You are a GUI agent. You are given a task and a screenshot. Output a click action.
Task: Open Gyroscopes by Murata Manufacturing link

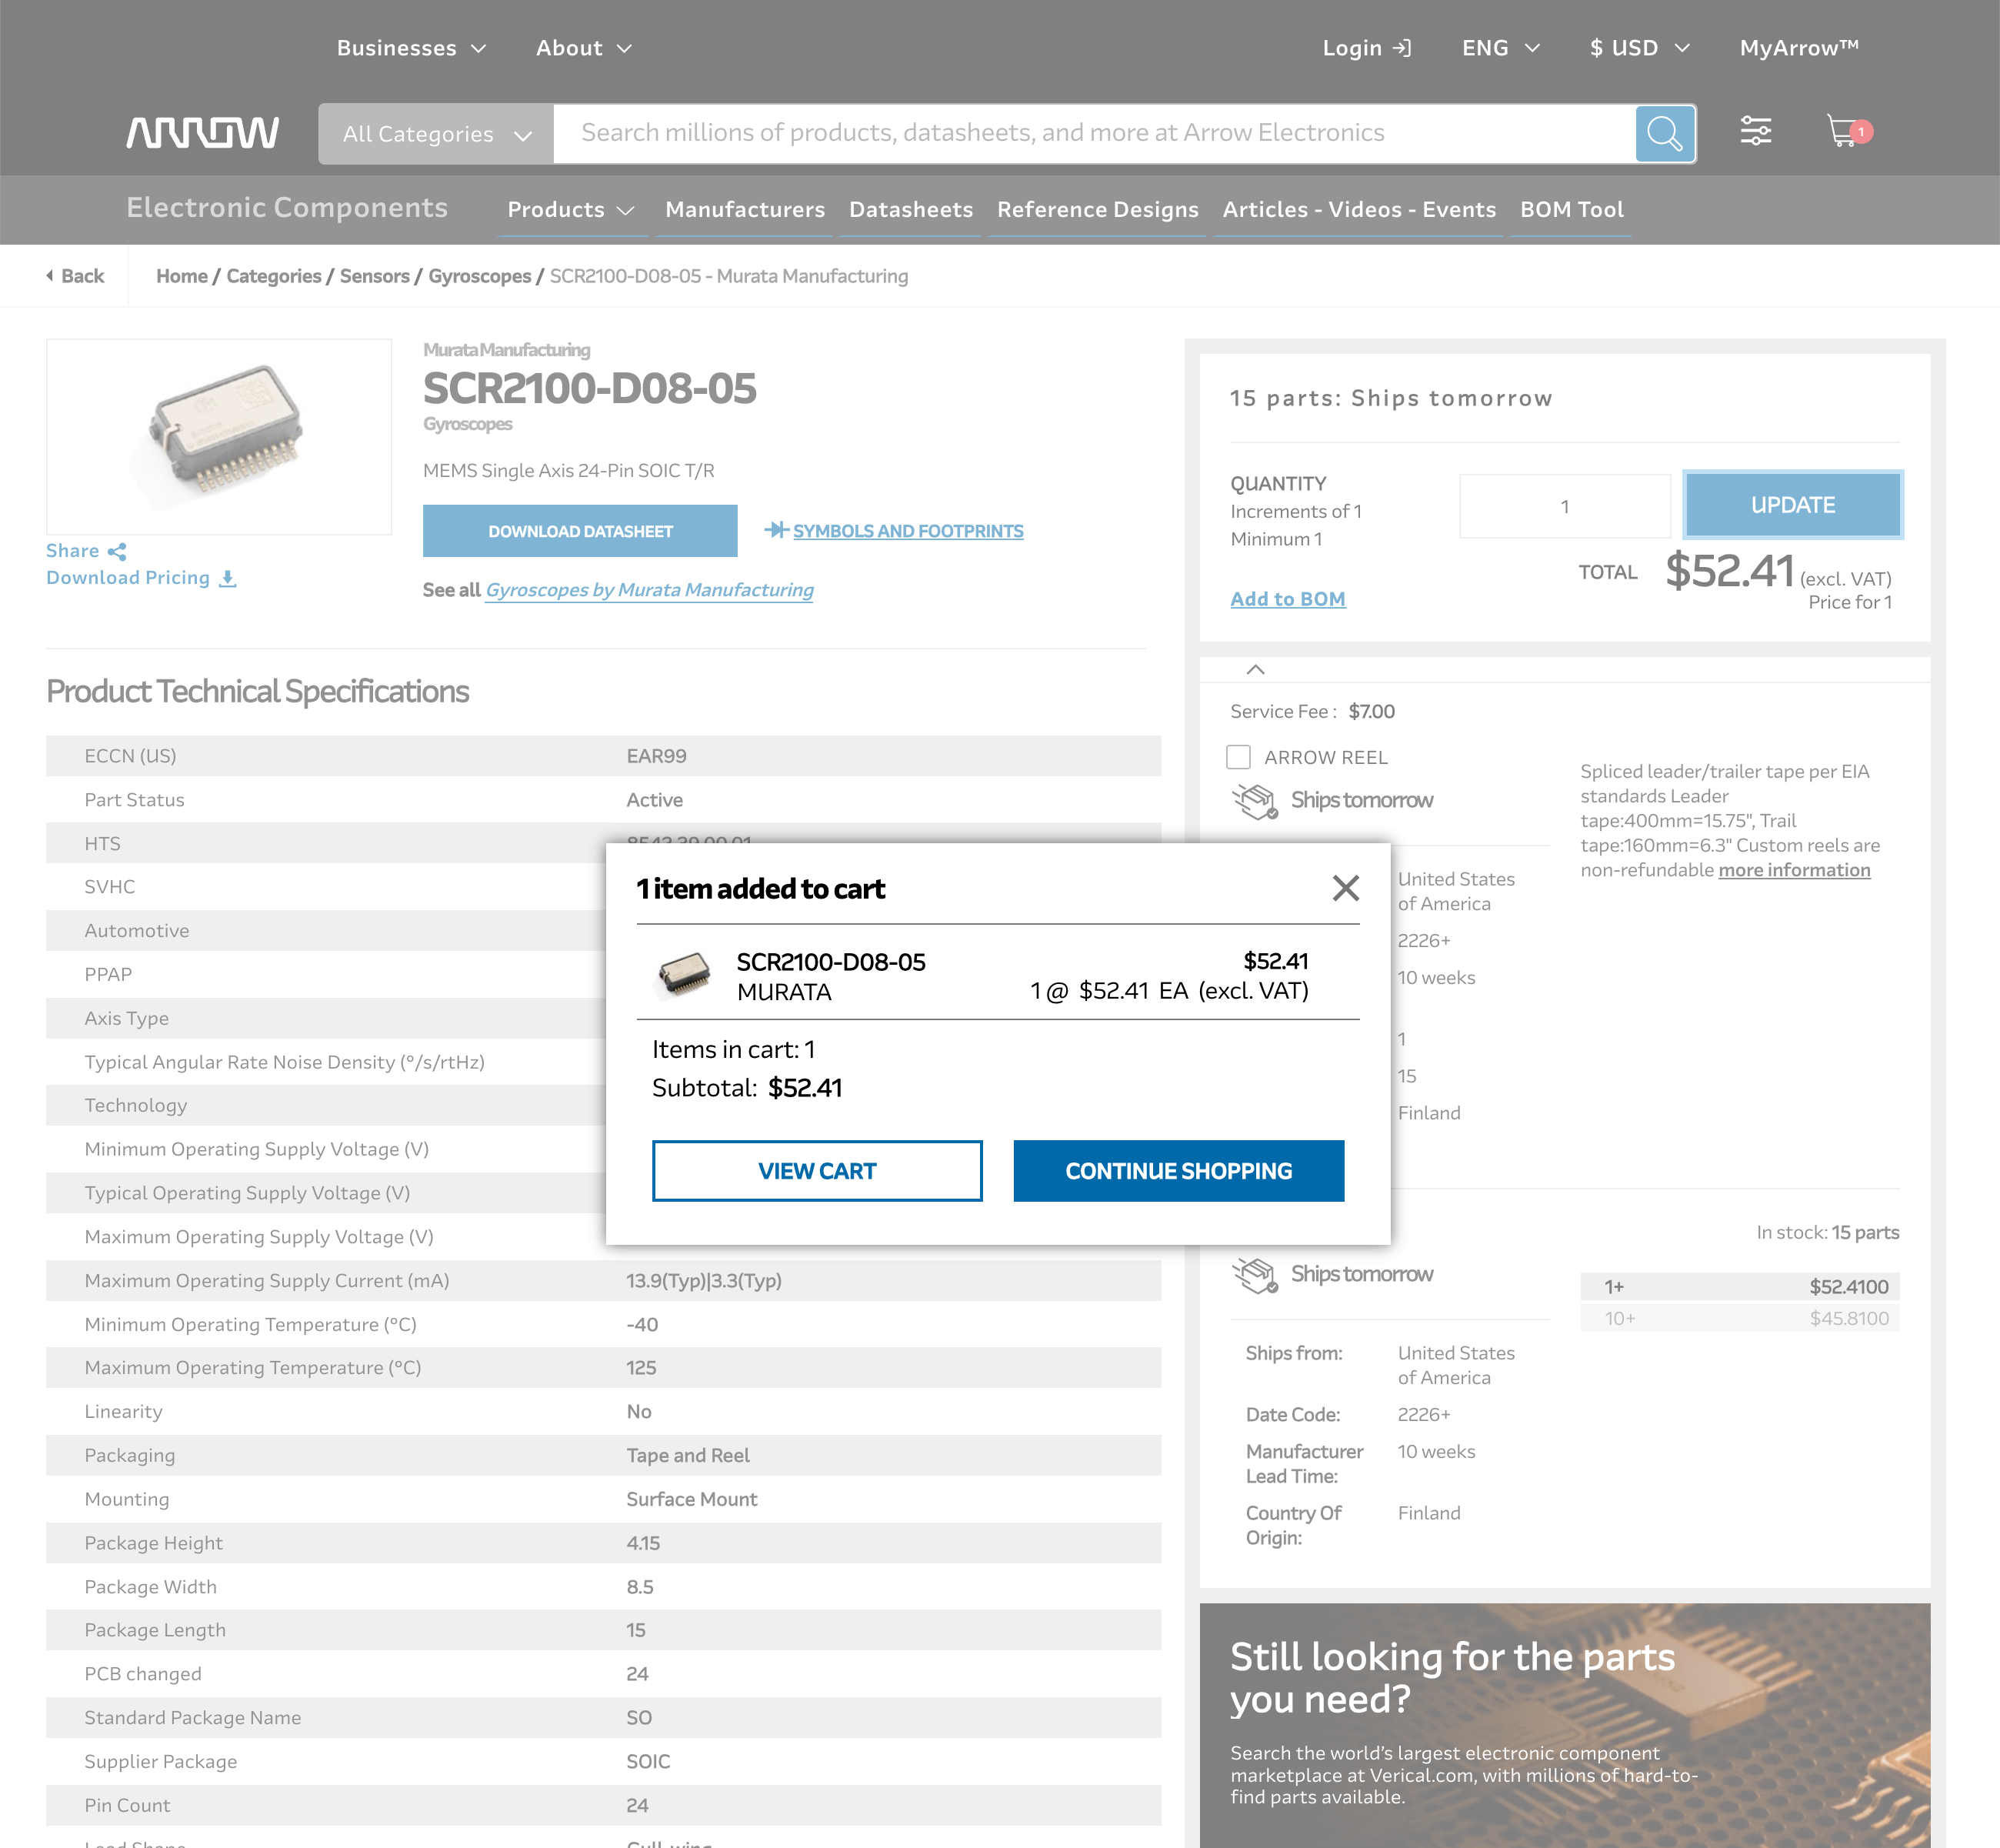649,590
